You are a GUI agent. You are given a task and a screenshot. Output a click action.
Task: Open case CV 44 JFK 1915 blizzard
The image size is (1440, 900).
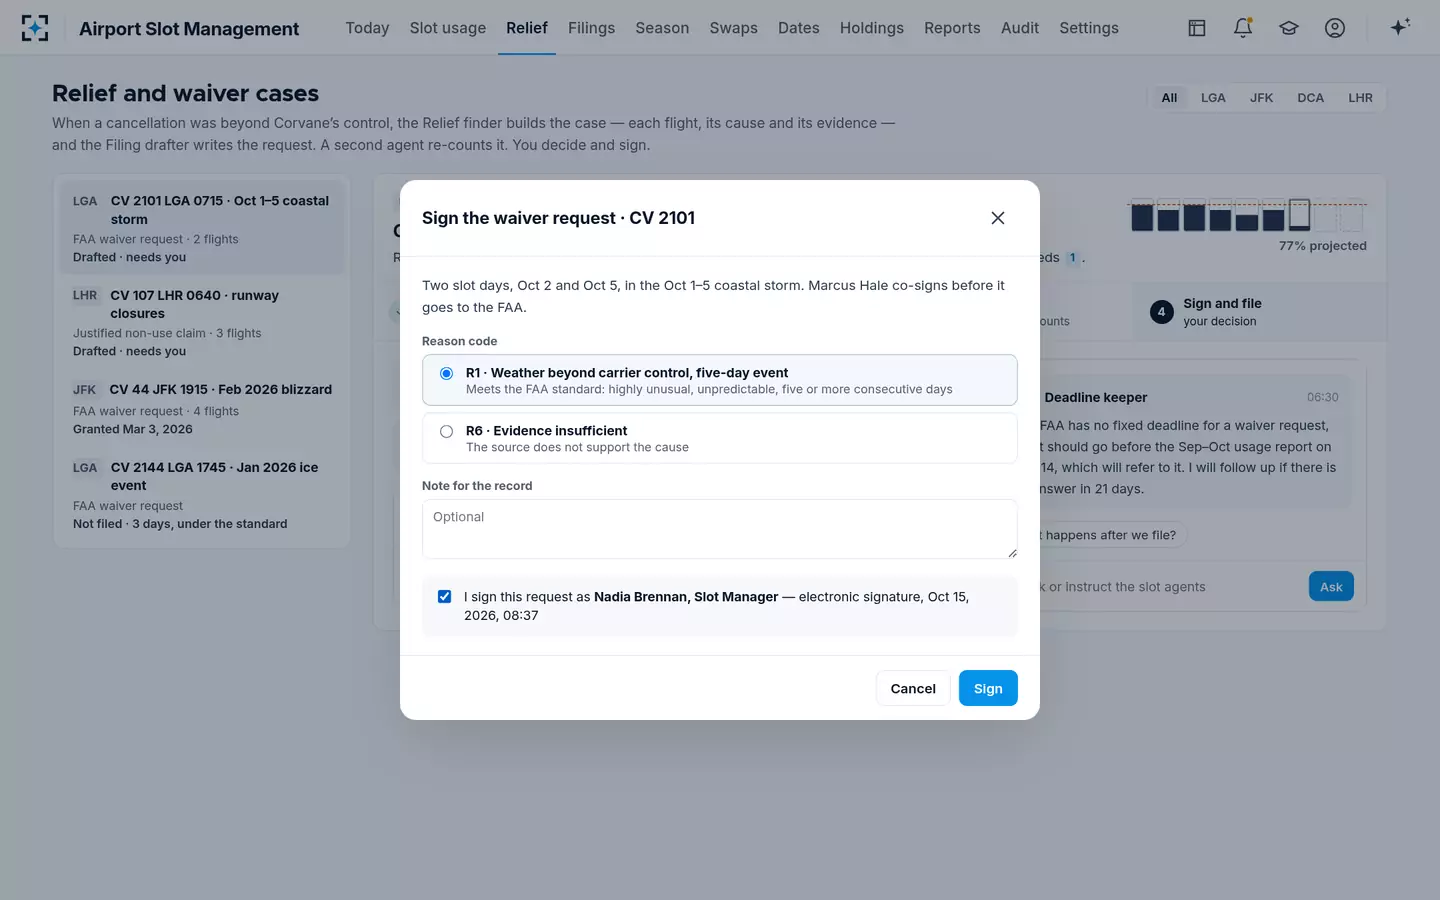coord(202,409)
